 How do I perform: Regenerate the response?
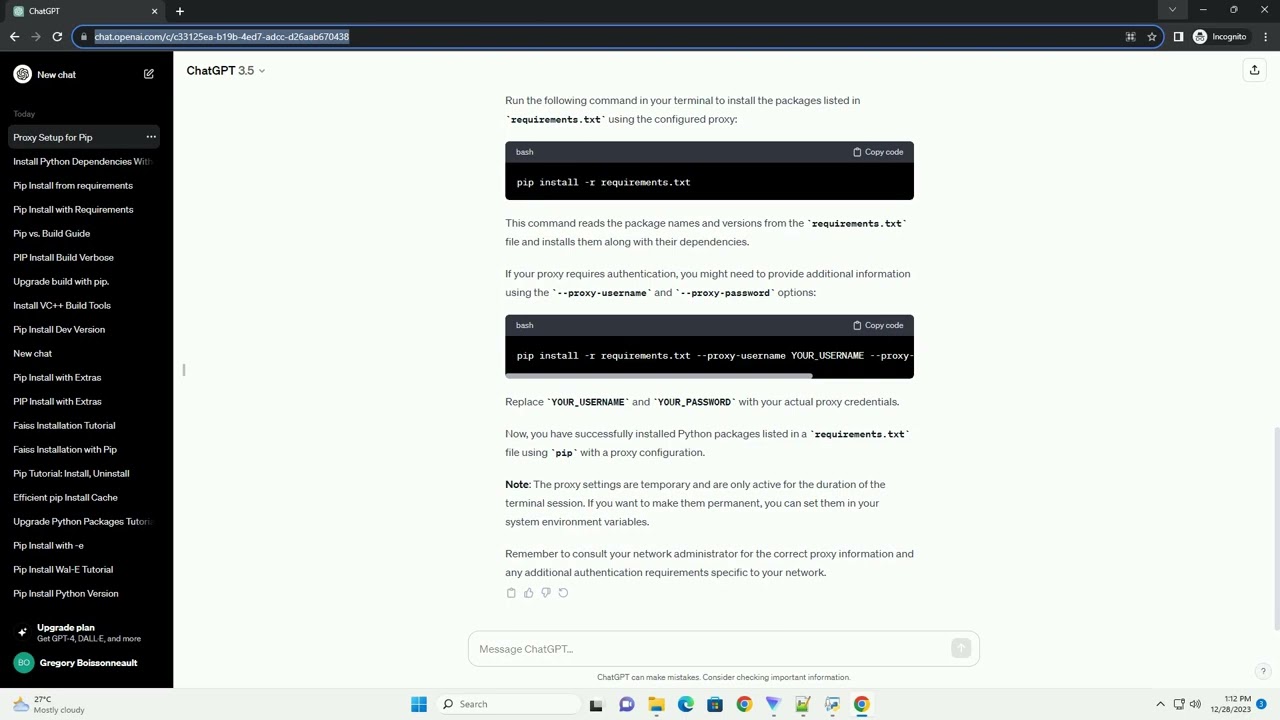tap(563, 593)
